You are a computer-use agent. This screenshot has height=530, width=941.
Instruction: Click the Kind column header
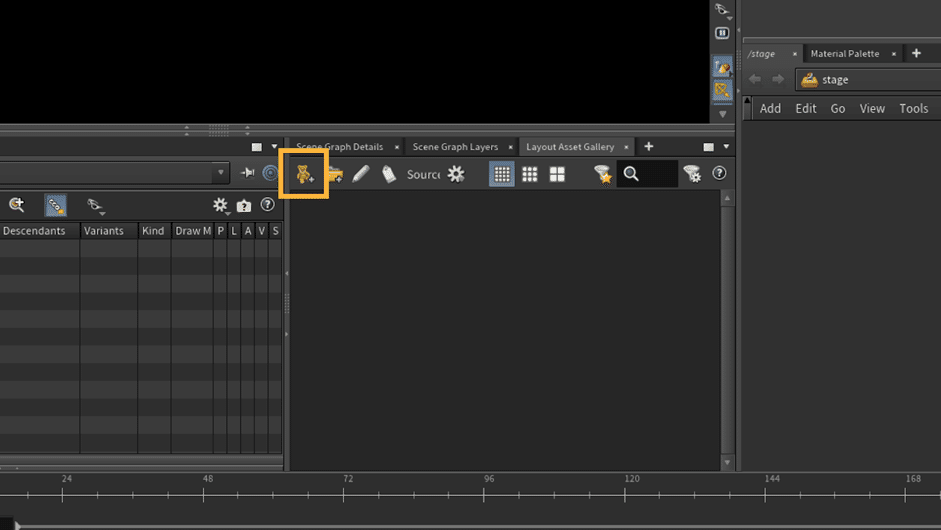coord(154,231)
